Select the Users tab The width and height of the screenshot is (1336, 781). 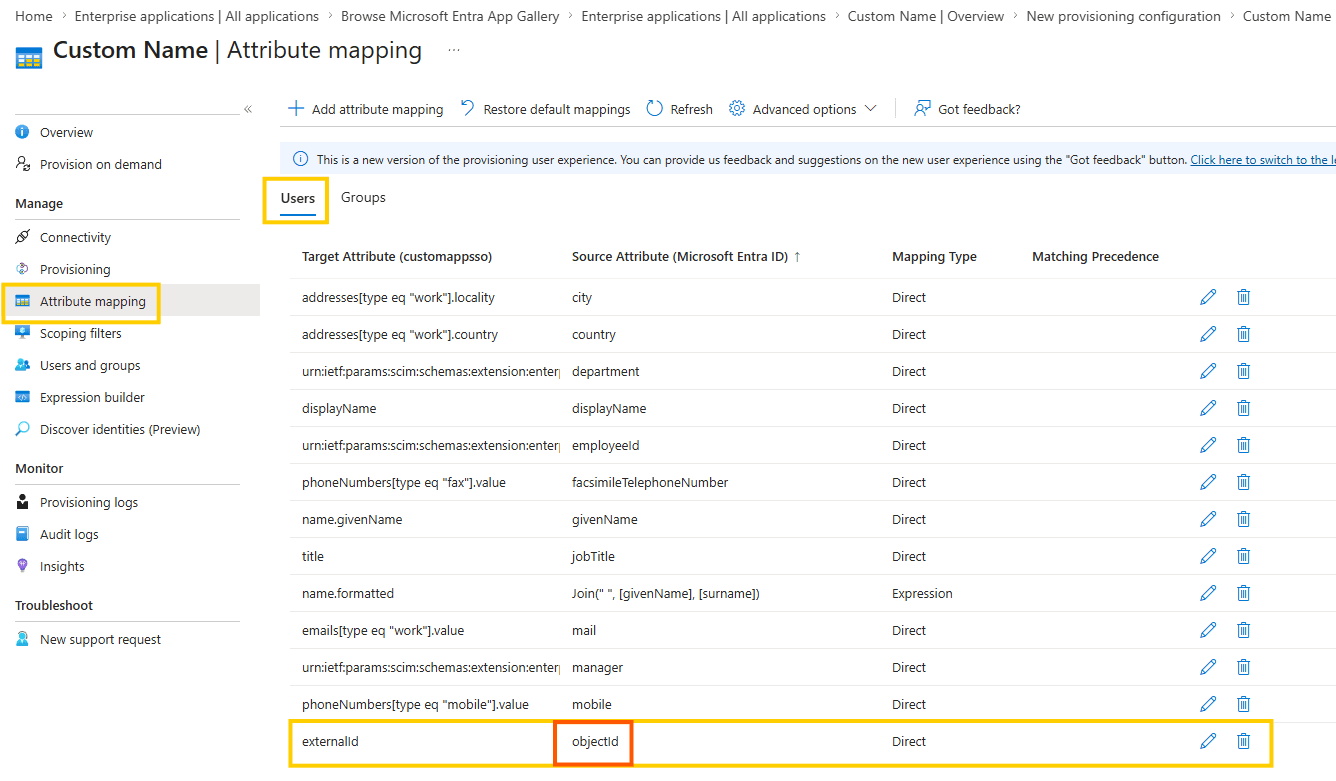tap(298, 198)
